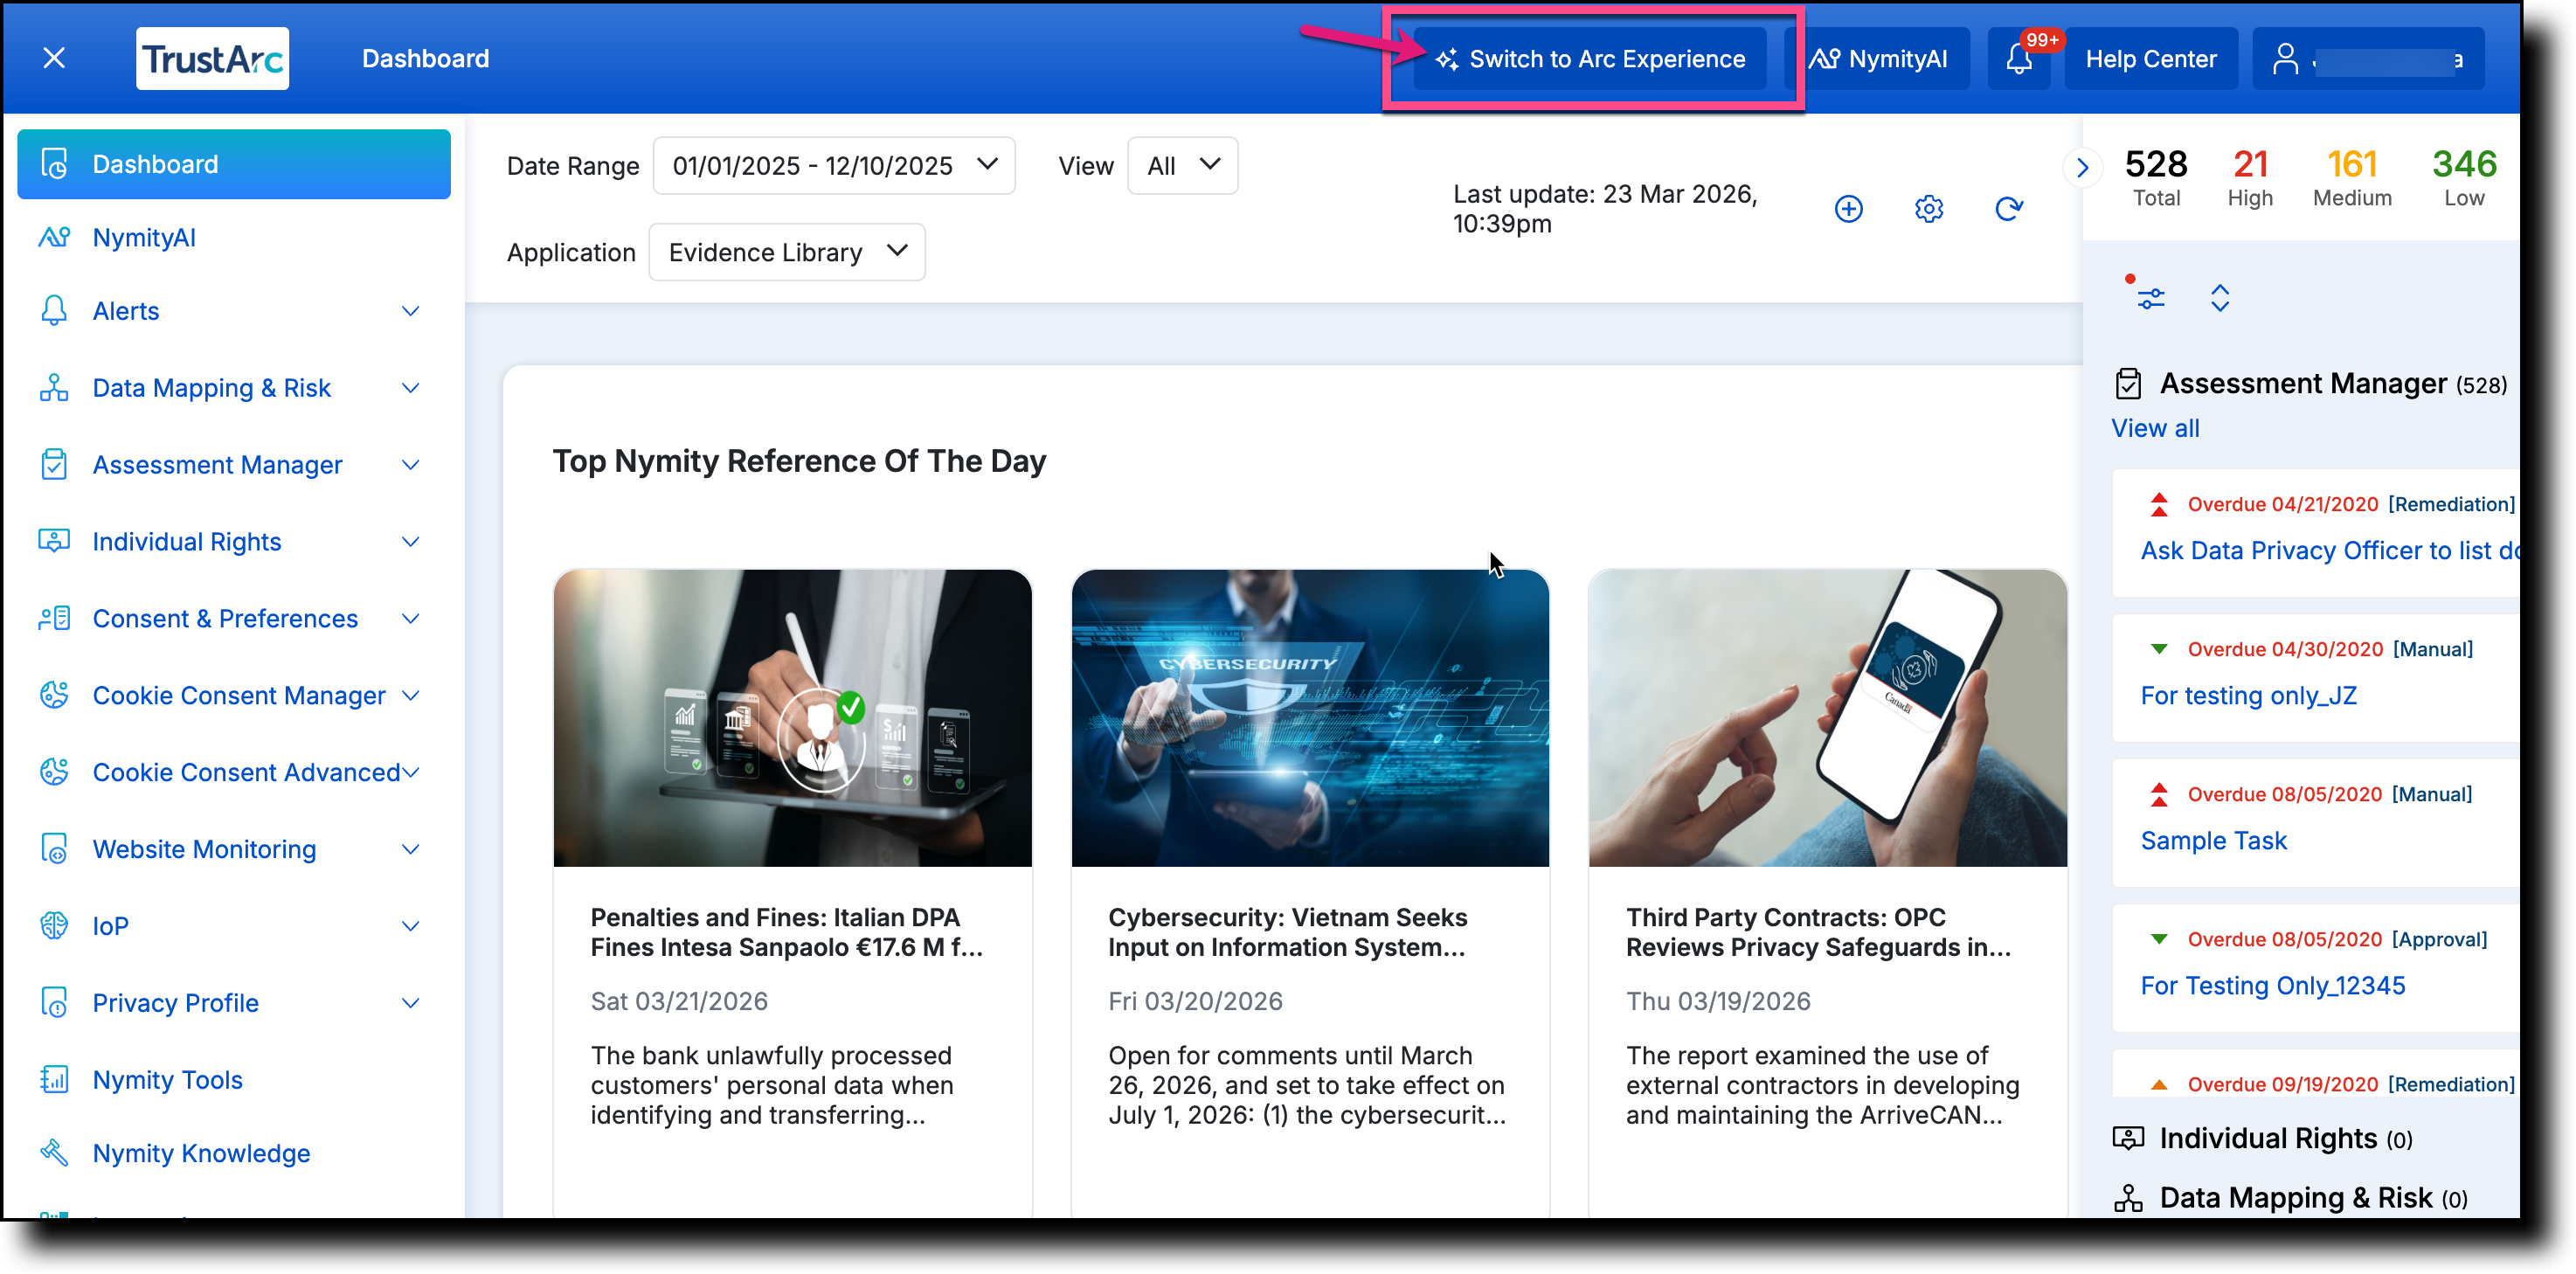
Task: Expand the Consent & Preferences chevron
Action: tap(410, 619)
